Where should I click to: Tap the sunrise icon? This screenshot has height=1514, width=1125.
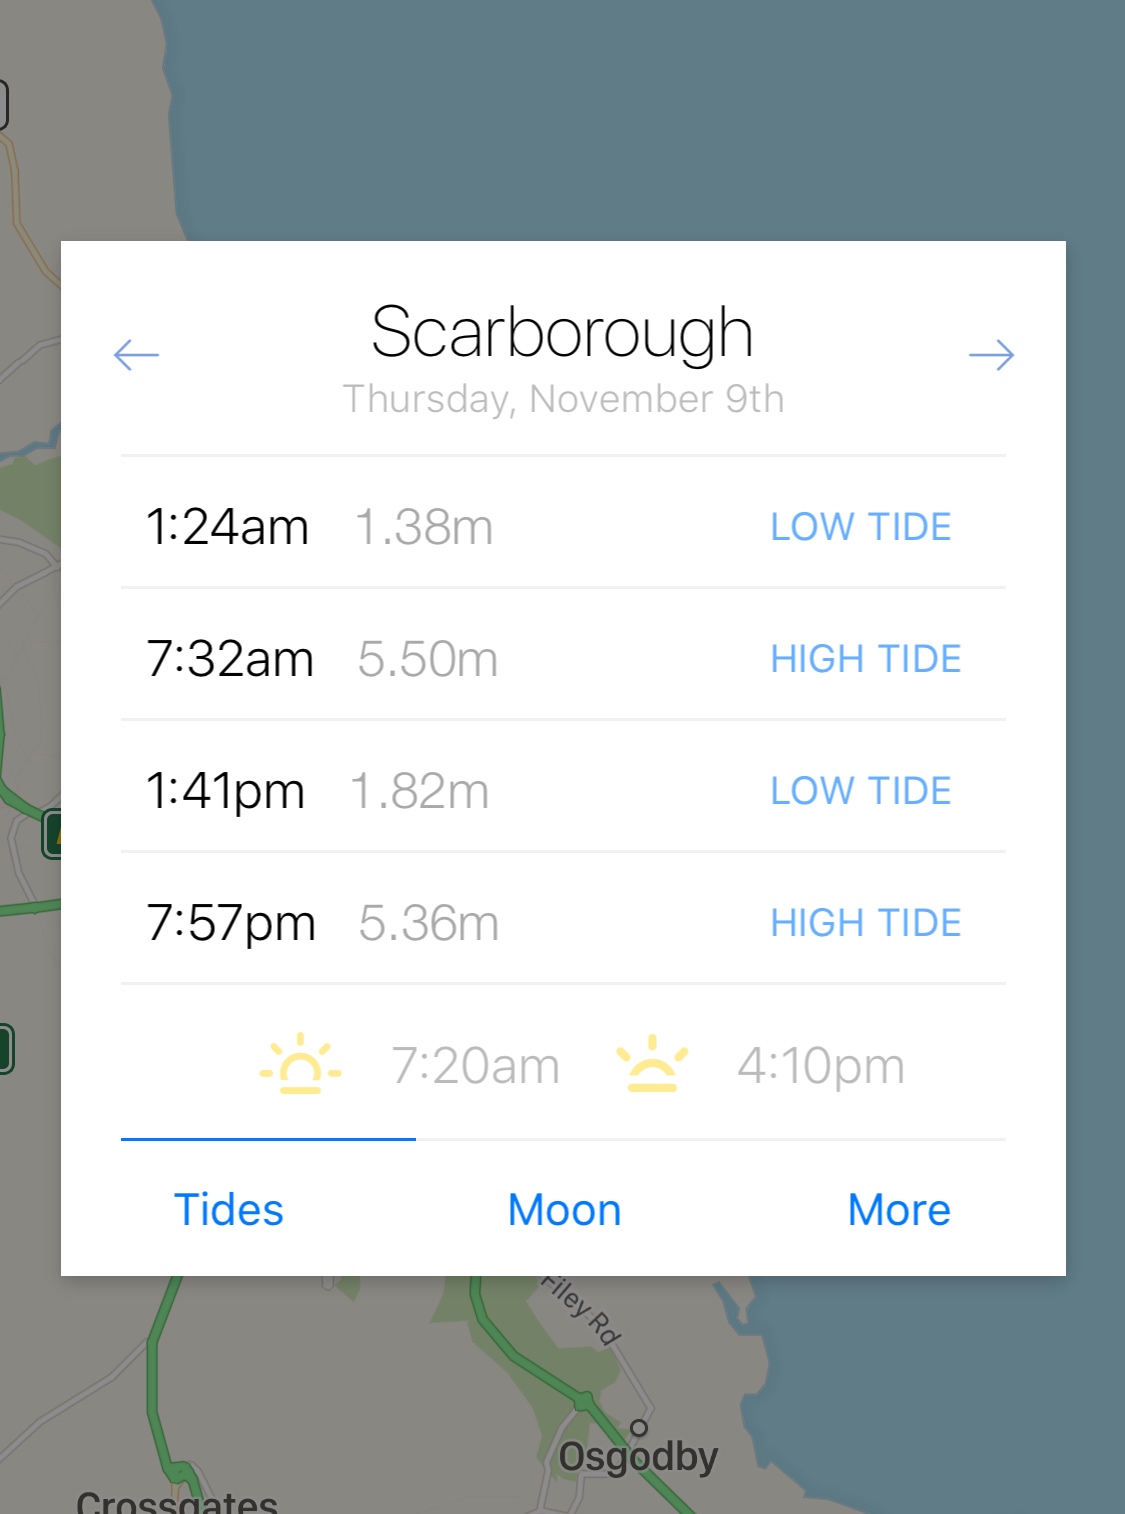tap(300, 1064)
